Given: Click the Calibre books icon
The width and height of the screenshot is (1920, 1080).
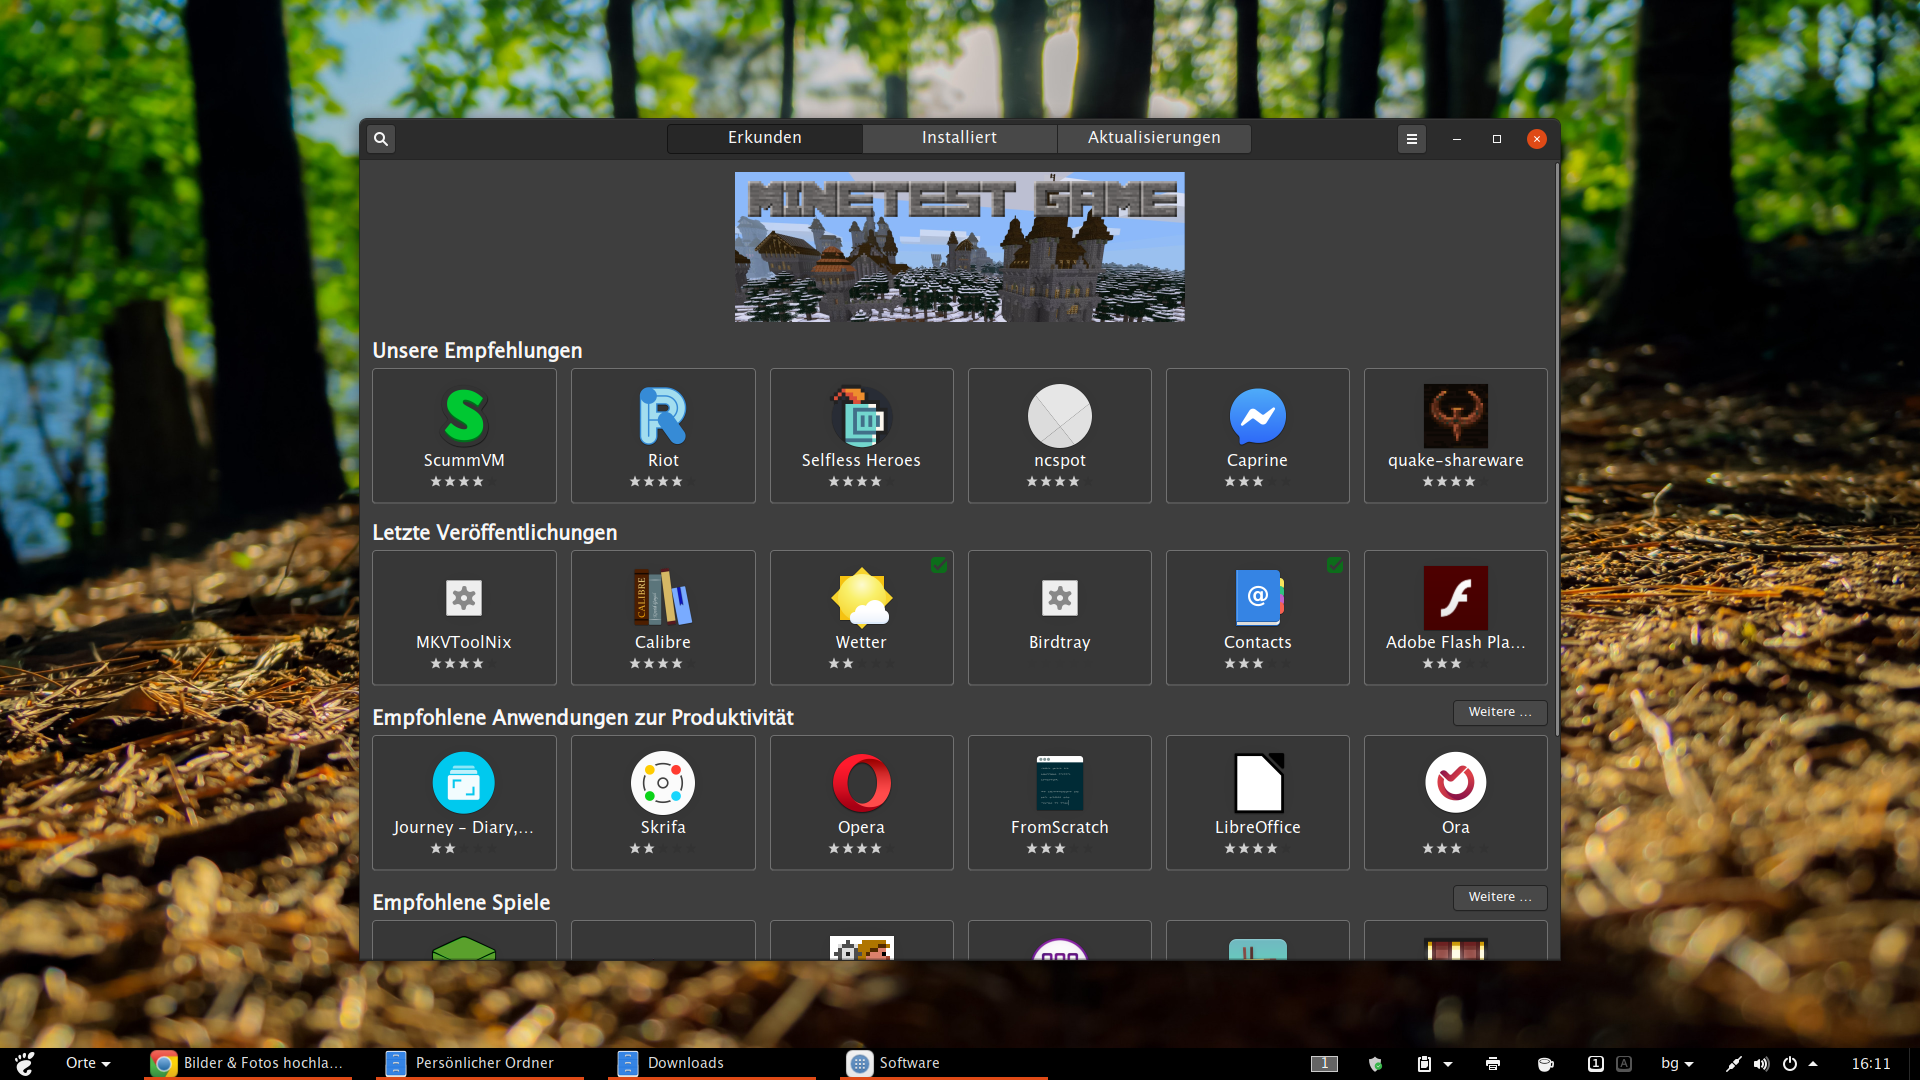Looking at the screenshot, I should (x=663, y=598).
